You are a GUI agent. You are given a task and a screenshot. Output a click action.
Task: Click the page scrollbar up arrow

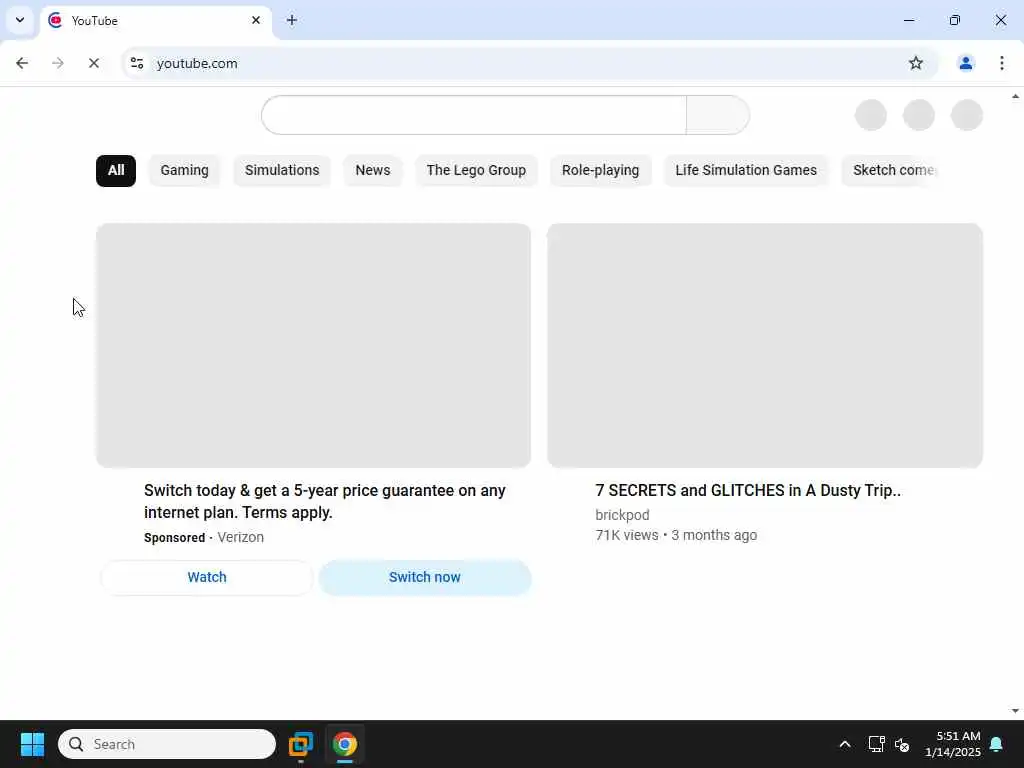(1016, 96)
